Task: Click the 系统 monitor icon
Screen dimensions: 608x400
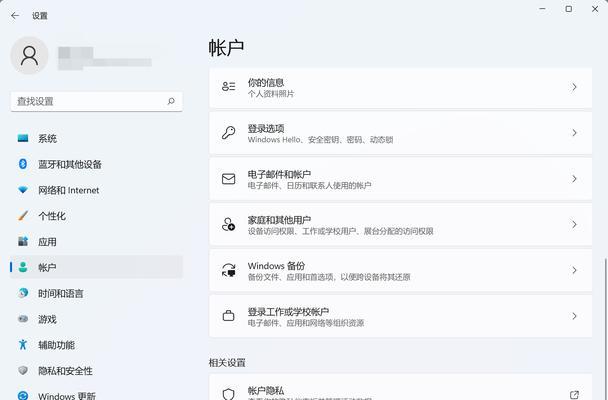Action: pyautogui.click(x=23, y=138)
